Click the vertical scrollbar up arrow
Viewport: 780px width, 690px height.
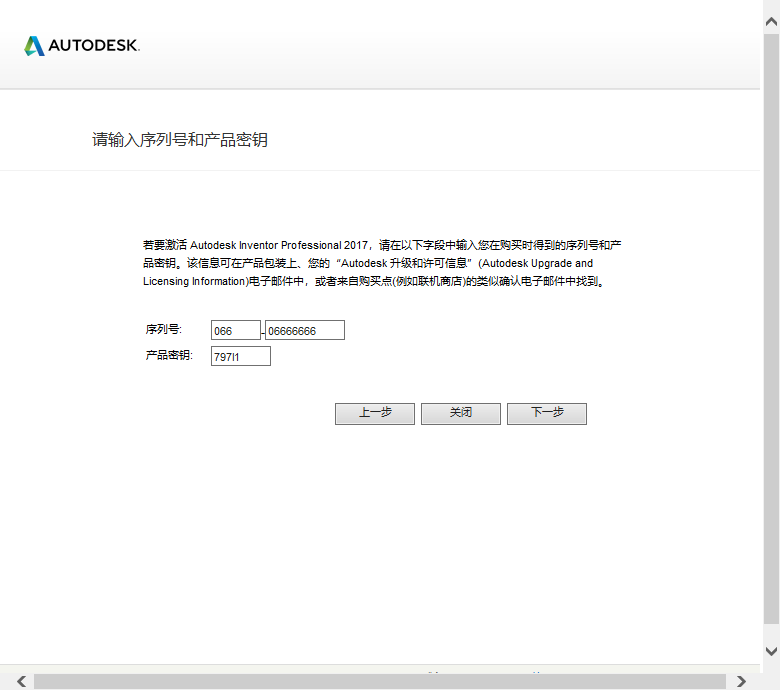point(772,21)
